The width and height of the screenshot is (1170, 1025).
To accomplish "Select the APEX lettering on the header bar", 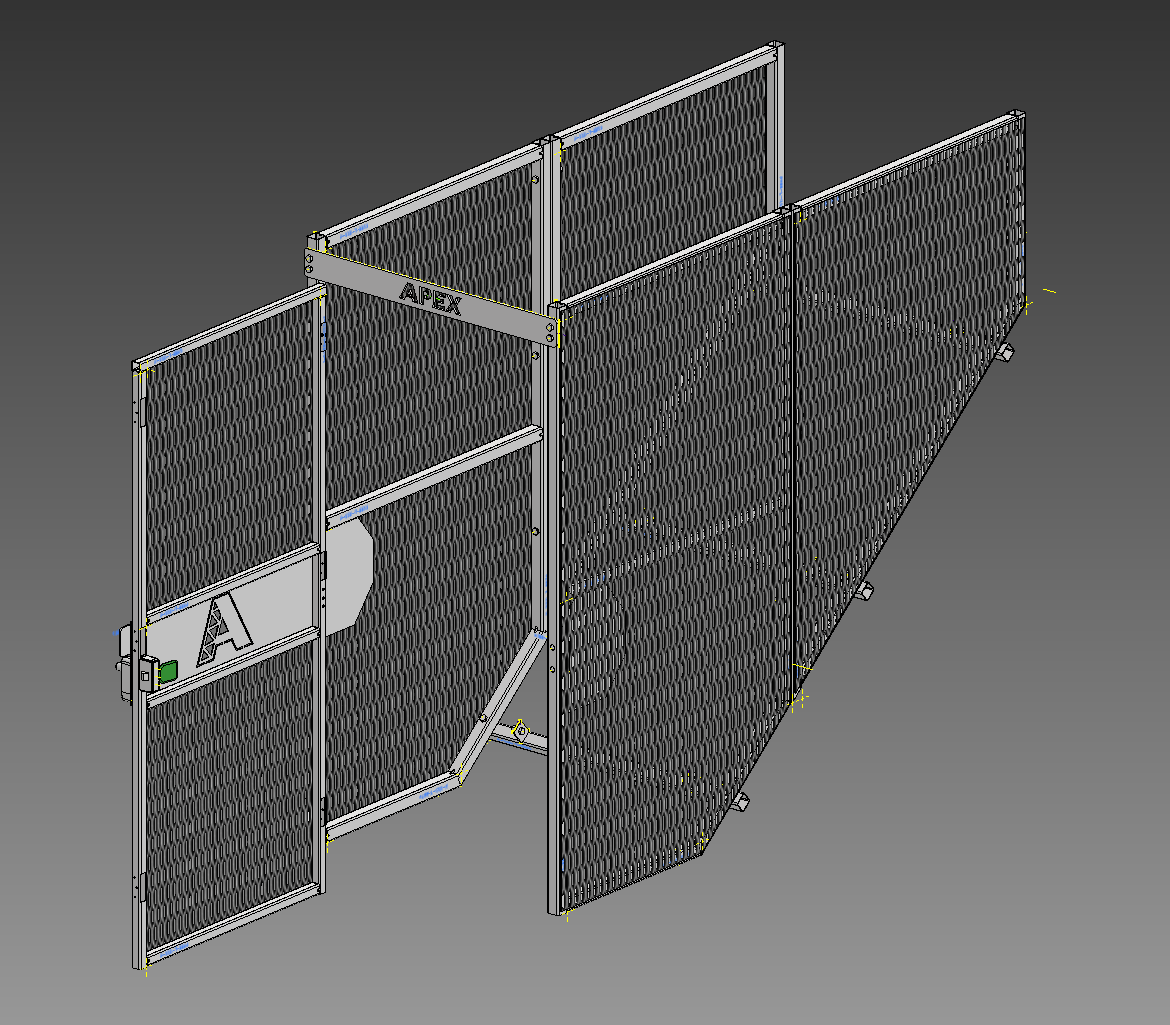I will click(431, 298).
